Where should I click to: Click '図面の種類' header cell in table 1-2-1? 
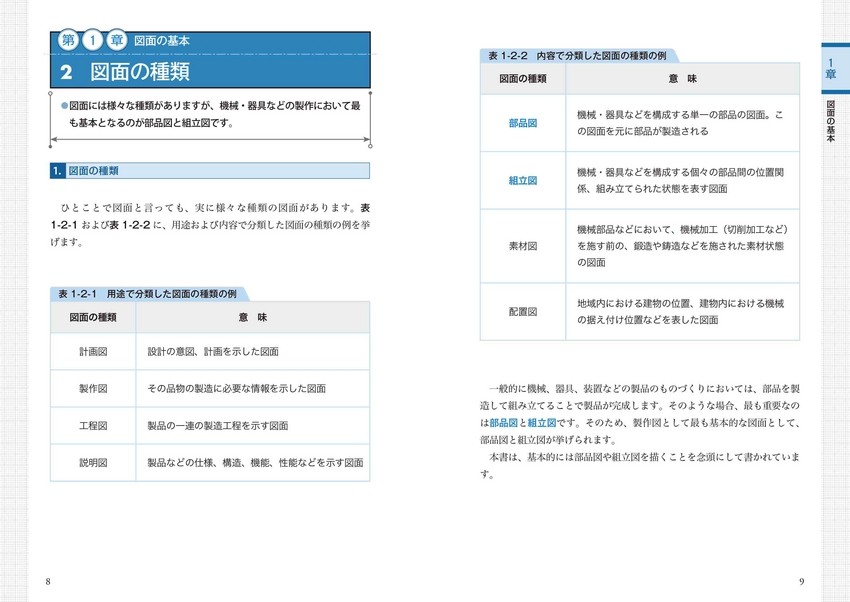point(93,318)
